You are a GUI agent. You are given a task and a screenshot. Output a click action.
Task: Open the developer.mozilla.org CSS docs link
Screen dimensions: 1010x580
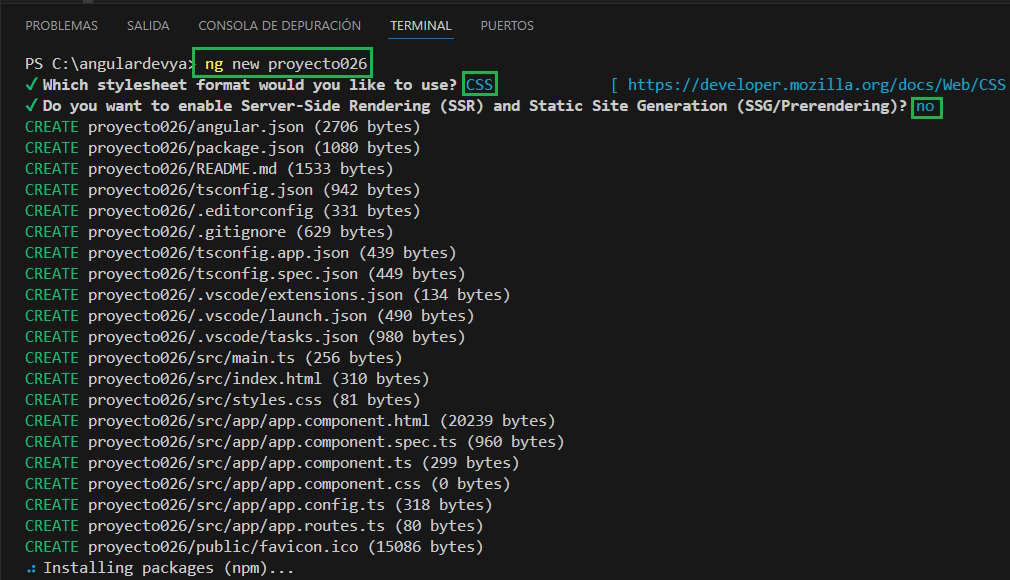click(x=816, y=84)
